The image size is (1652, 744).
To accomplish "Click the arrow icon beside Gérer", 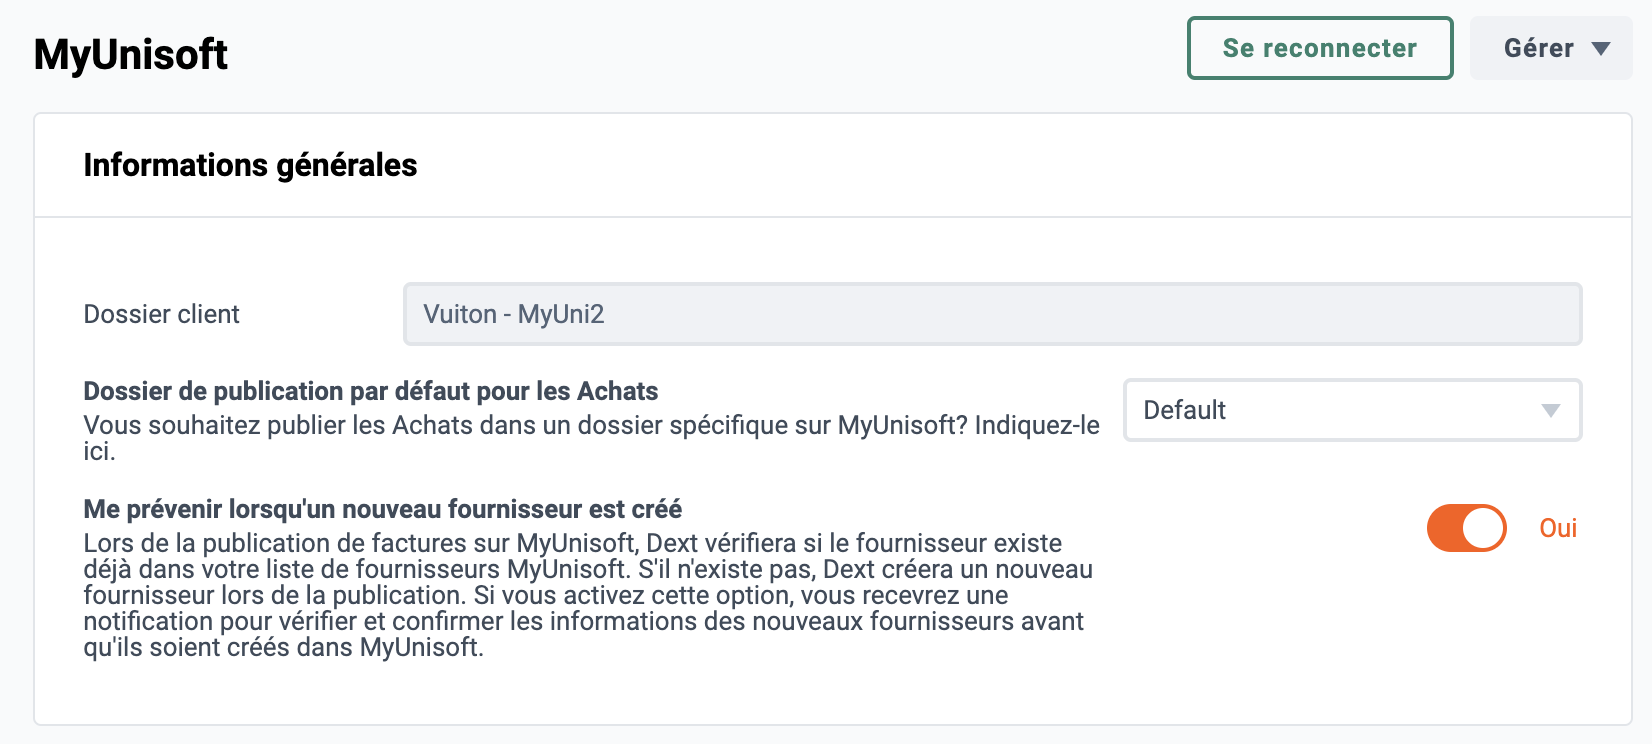I will (1601, 49).
